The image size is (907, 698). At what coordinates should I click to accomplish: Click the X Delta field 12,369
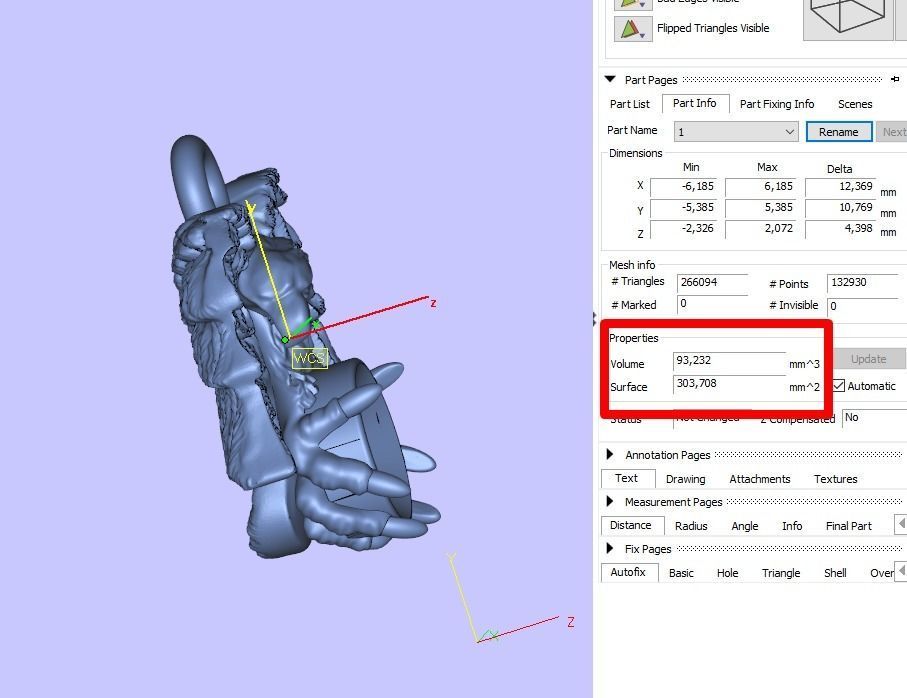pos(840,187)
